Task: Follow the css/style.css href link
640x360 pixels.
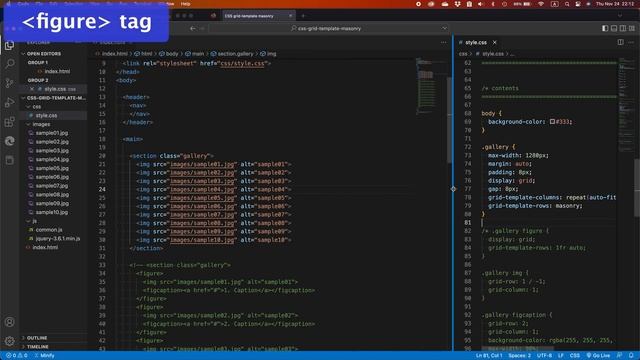Action: click(242, 64)
